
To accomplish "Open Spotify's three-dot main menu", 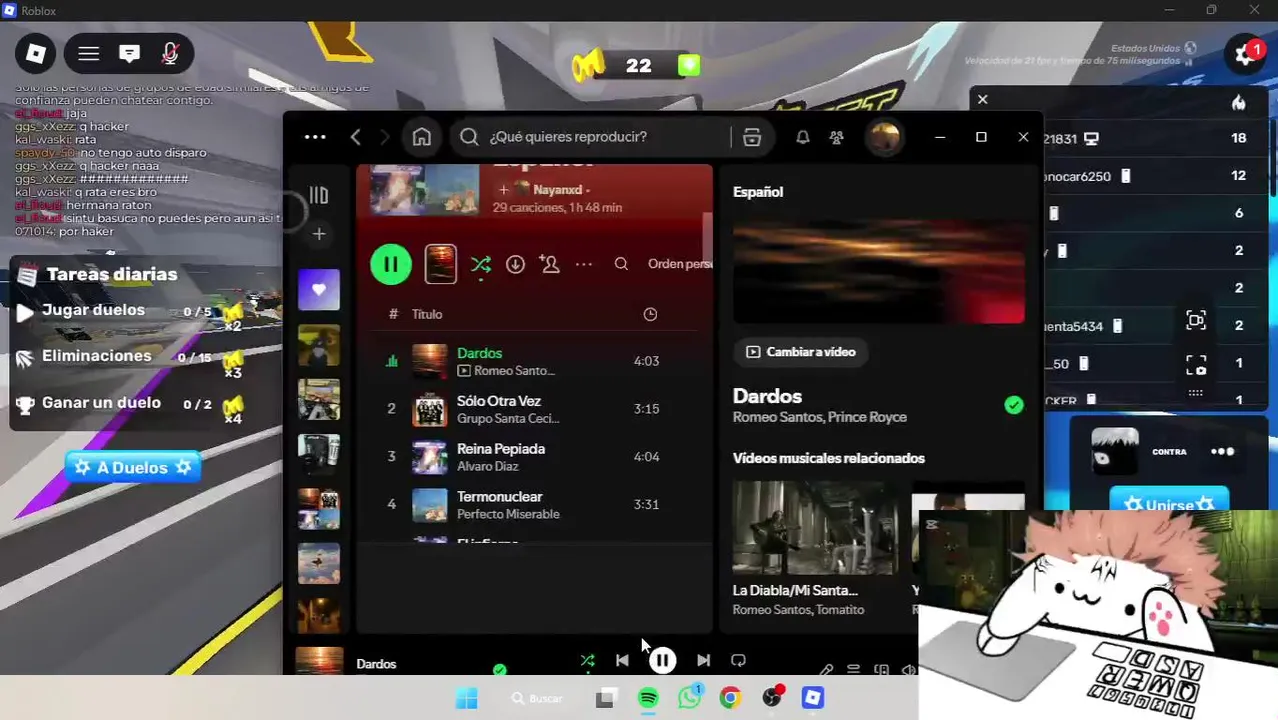I will pyautogui.click(x=315, y=137).
